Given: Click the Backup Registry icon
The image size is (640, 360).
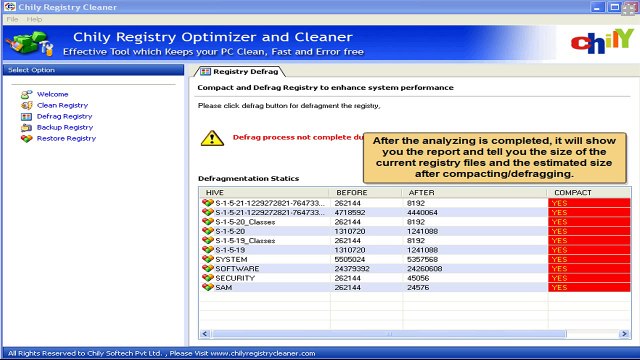Looking at the screenshot, I should point(27,127).
